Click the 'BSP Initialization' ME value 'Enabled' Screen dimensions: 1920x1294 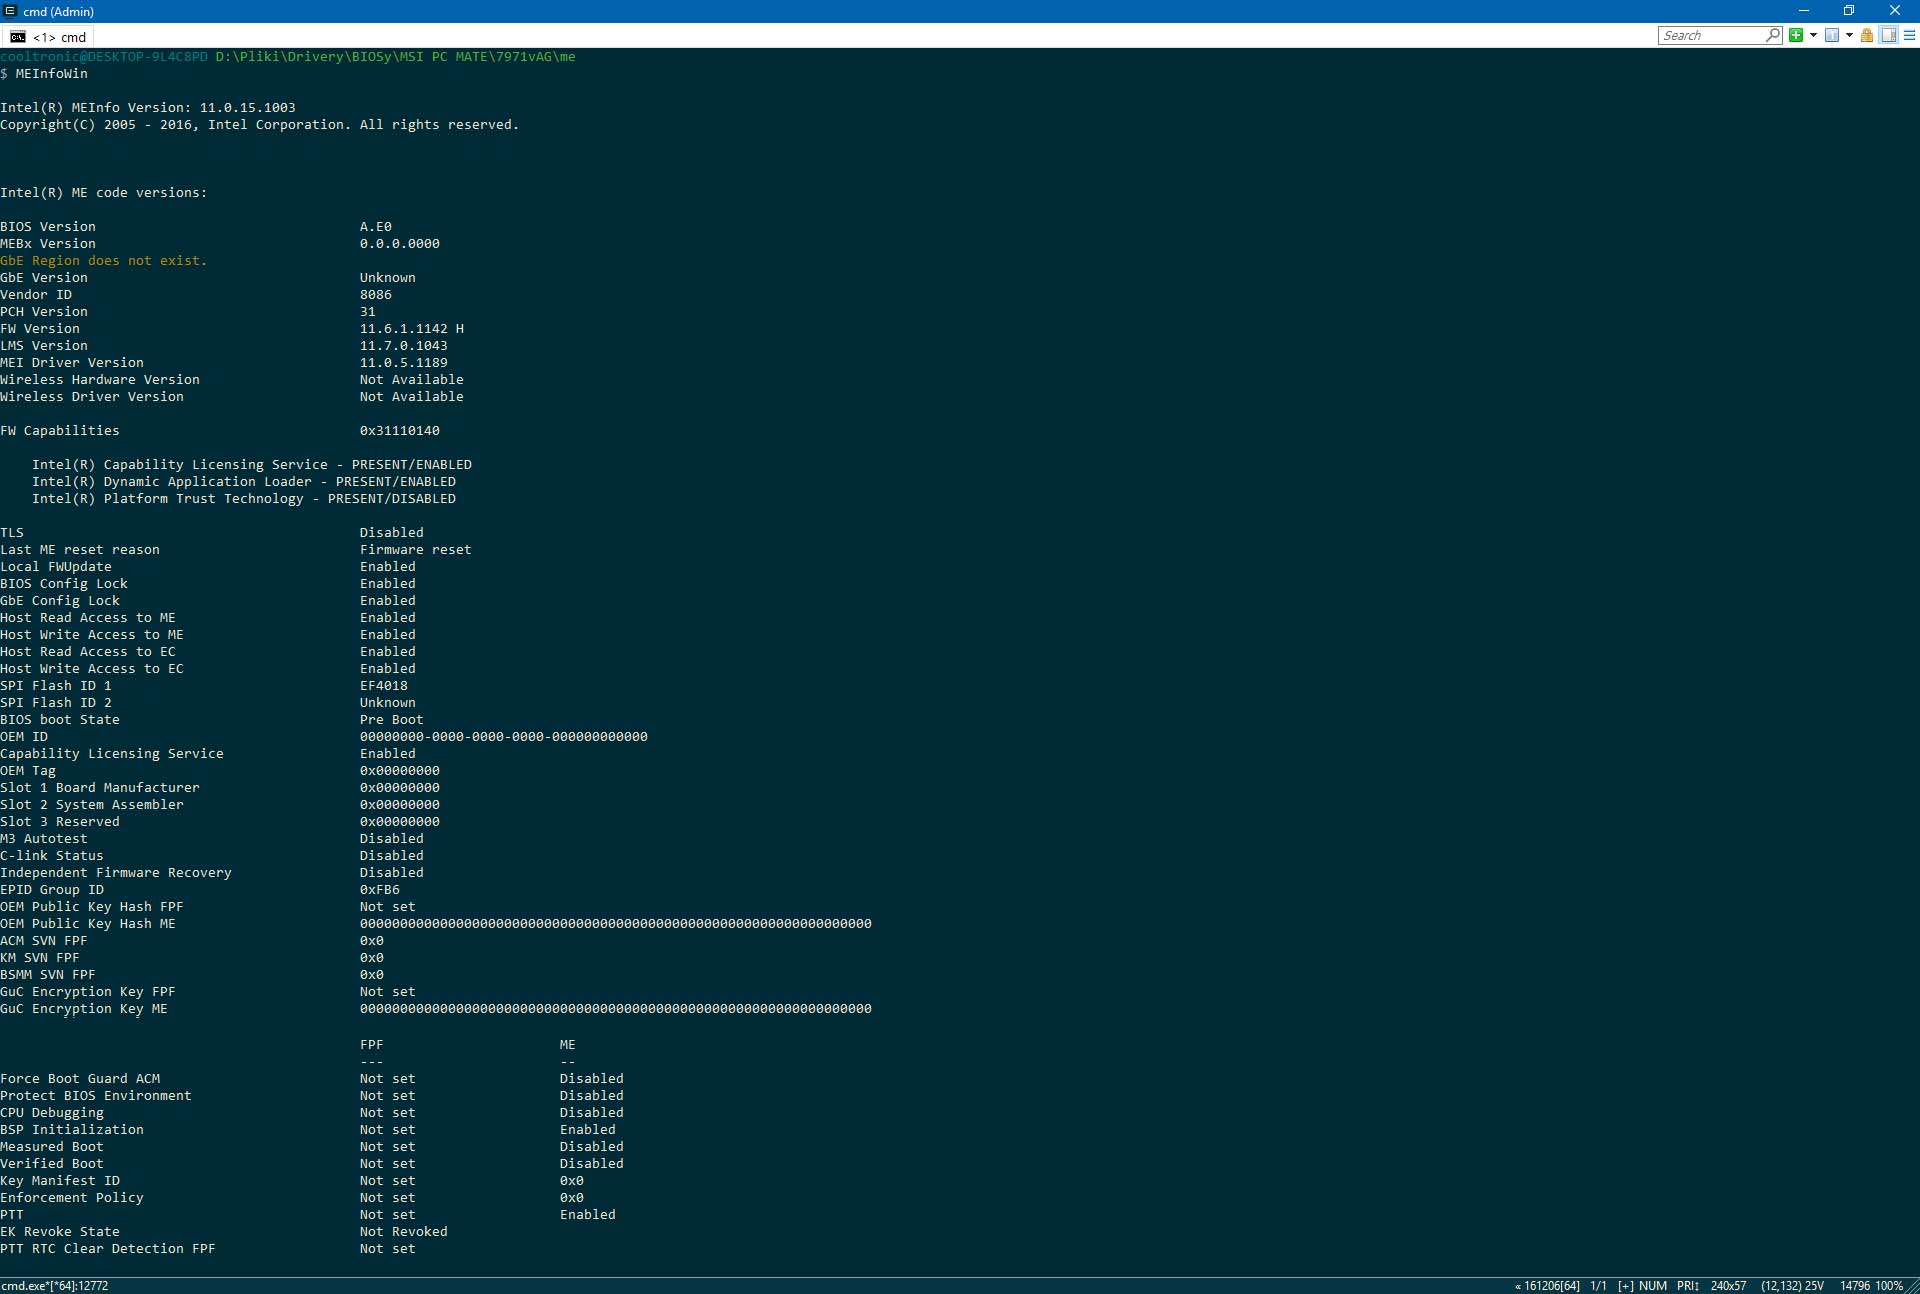[588, 1130]
